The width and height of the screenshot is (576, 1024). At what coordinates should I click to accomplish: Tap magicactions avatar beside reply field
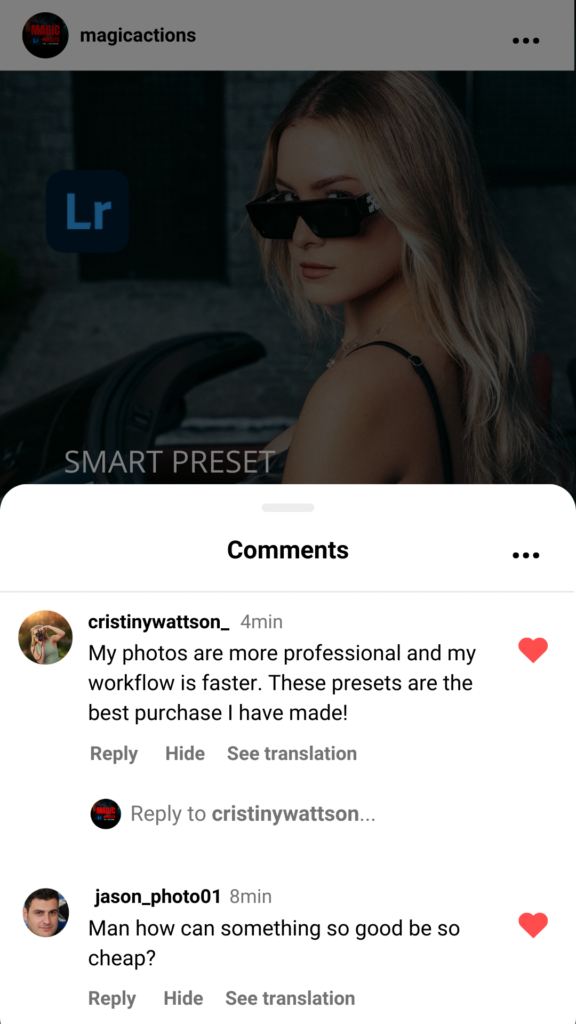tap(106, 814)
